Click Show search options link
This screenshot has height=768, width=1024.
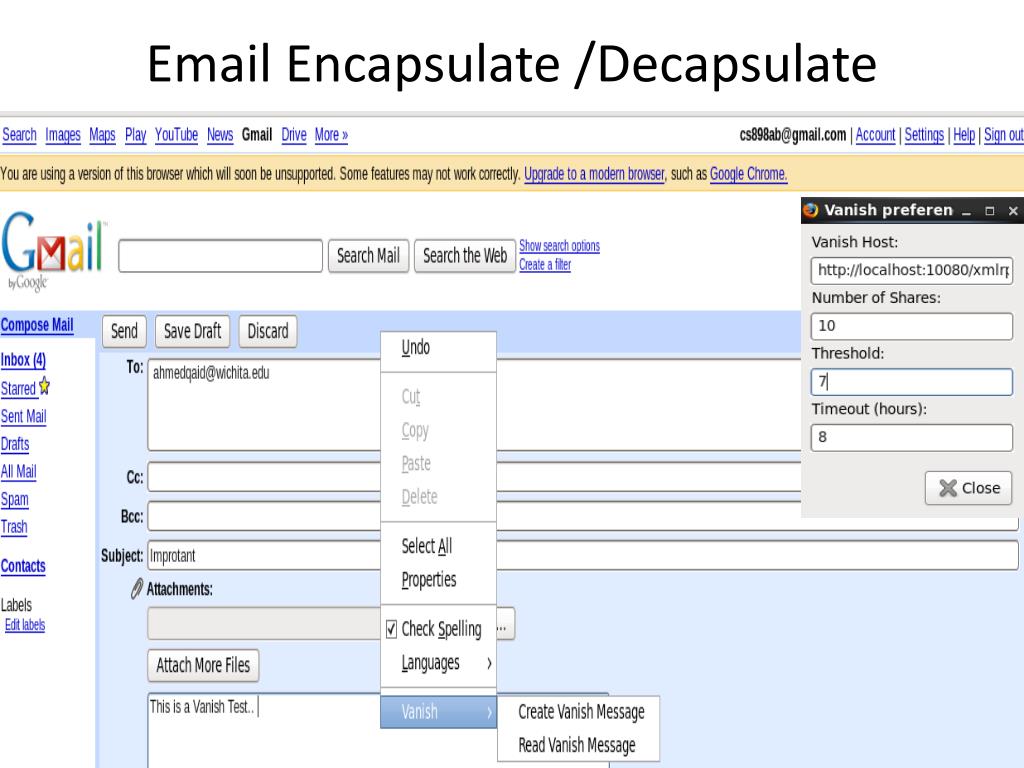(559, 246)
